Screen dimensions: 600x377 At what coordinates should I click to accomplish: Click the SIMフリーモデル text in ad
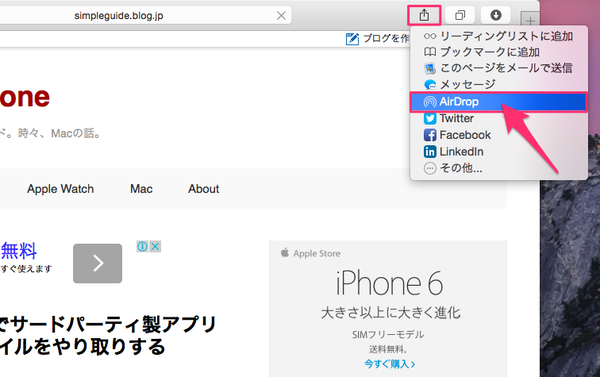click(388, 335)
